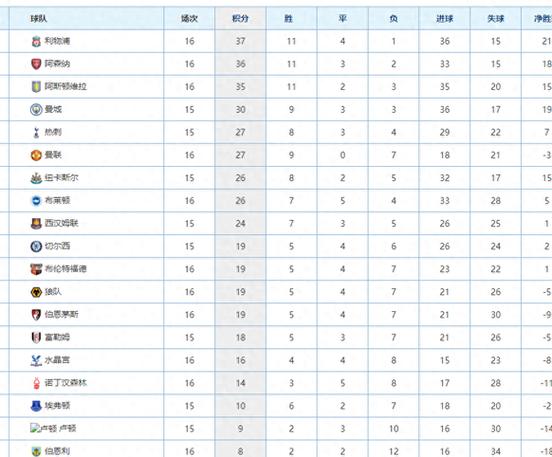Select Liverpool's 37 points cell
The image size is (552, 457).
(240, 41)
